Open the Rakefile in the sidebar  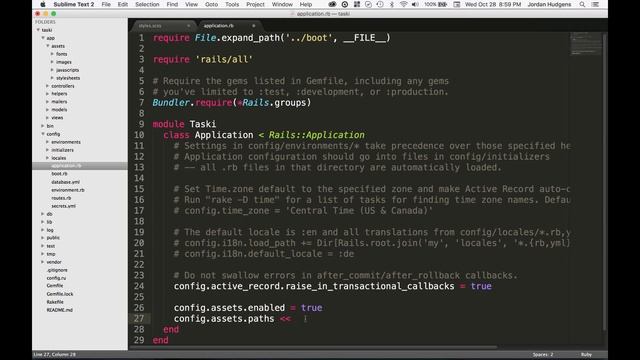tap(55, 302)
